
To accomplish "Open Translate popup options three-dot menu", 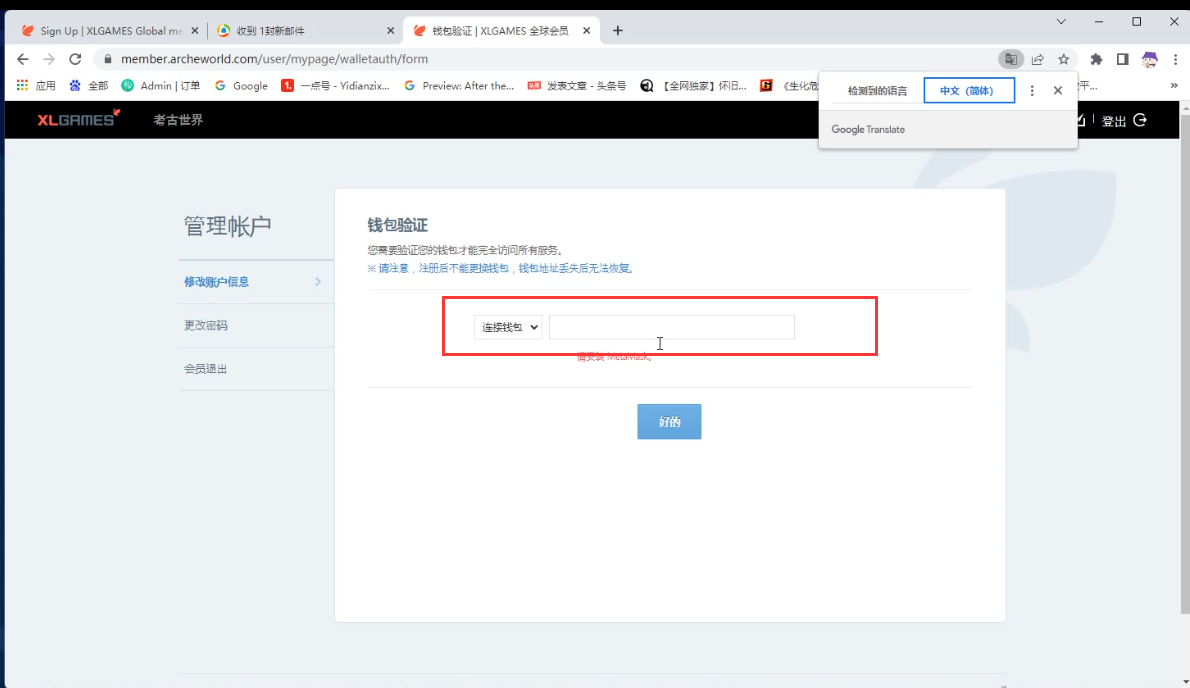I will click(1032, 90).
